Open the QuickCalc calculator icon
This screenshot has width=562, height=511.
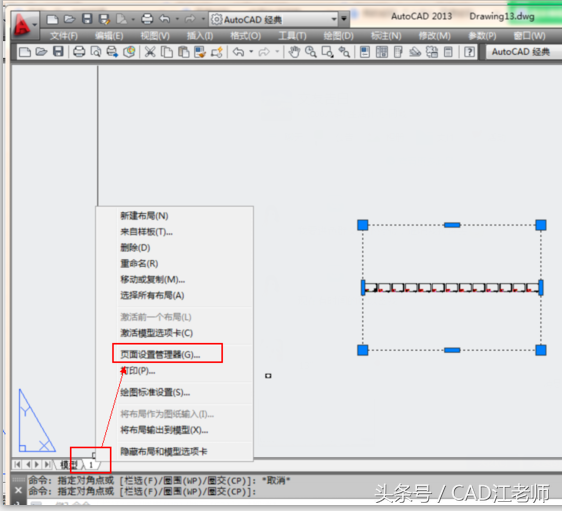(x=448, y=52)
